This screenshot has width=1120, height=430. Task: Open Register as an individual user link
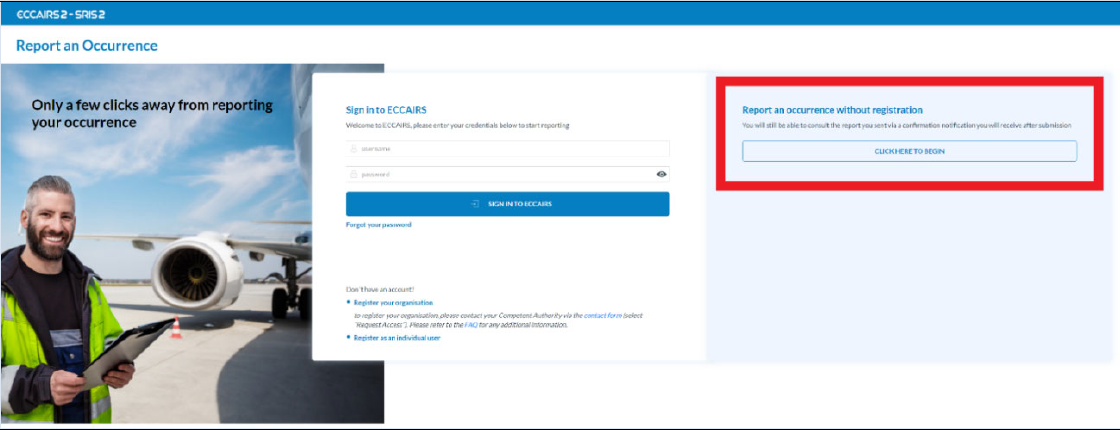click(x=397, y=338)
